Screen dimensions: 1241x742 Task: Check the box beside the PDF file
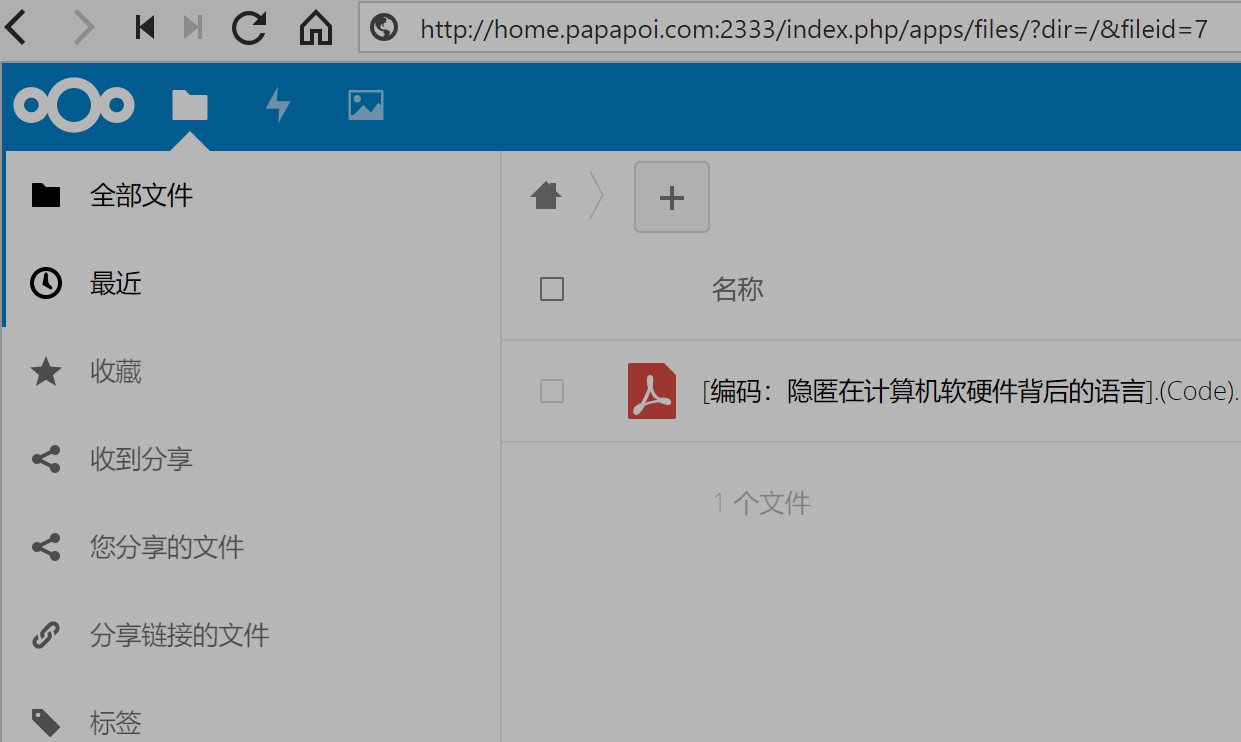point(552,391)
